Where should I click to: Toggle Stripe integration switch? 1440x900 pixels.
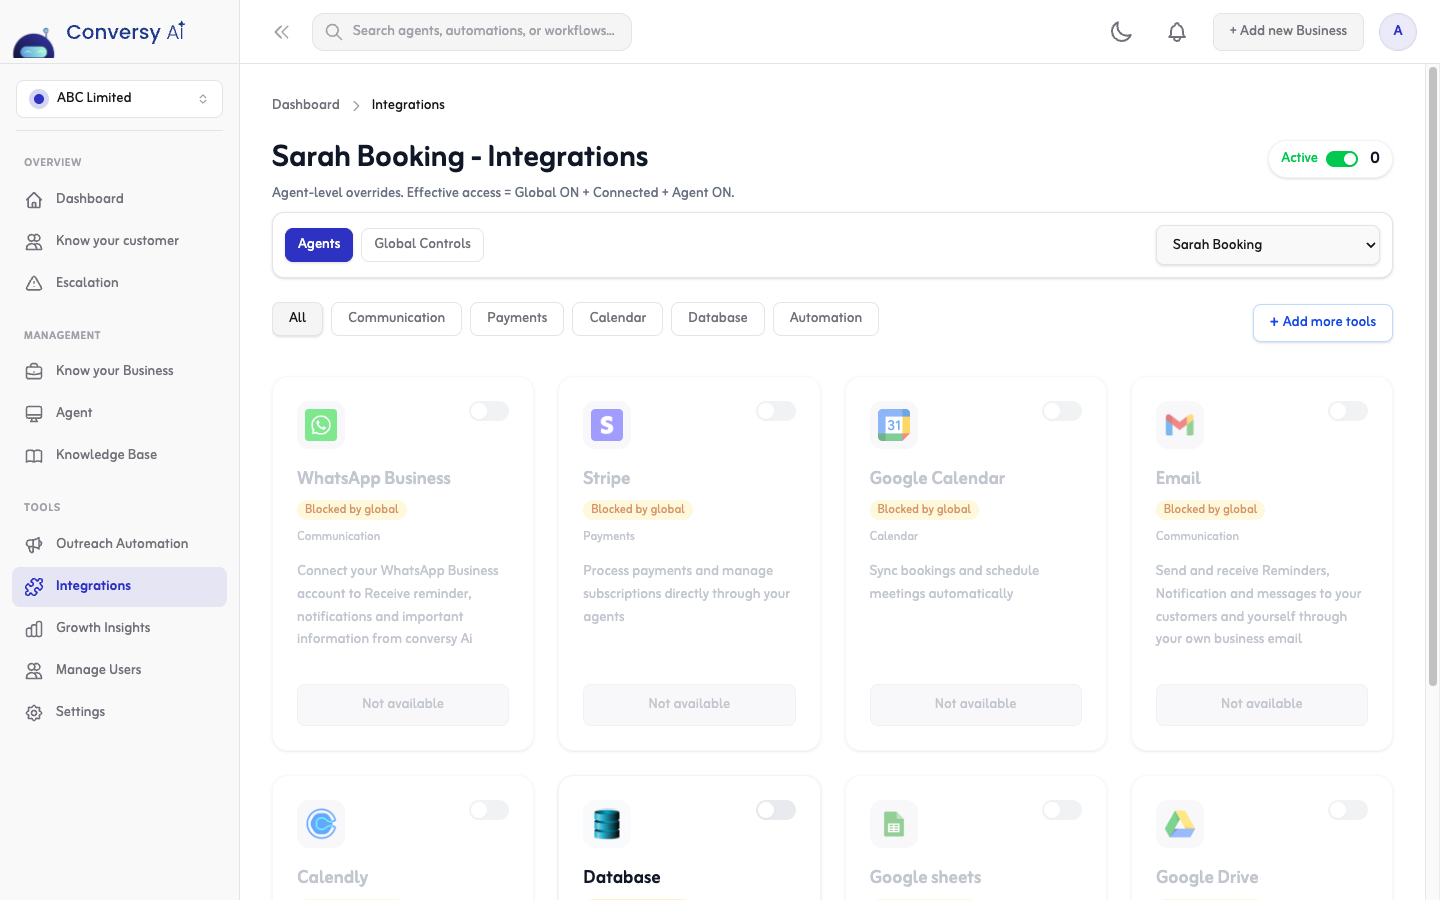tap(776, 411)
